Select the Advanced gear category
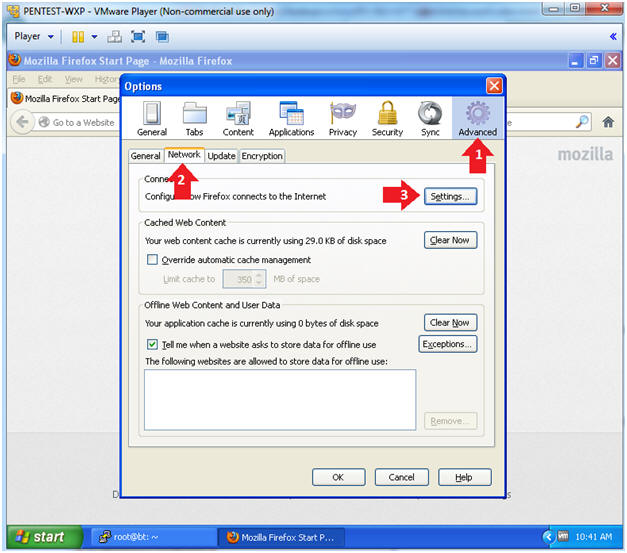Viewport: 627px width, 553px height. (x=477, y=119)
